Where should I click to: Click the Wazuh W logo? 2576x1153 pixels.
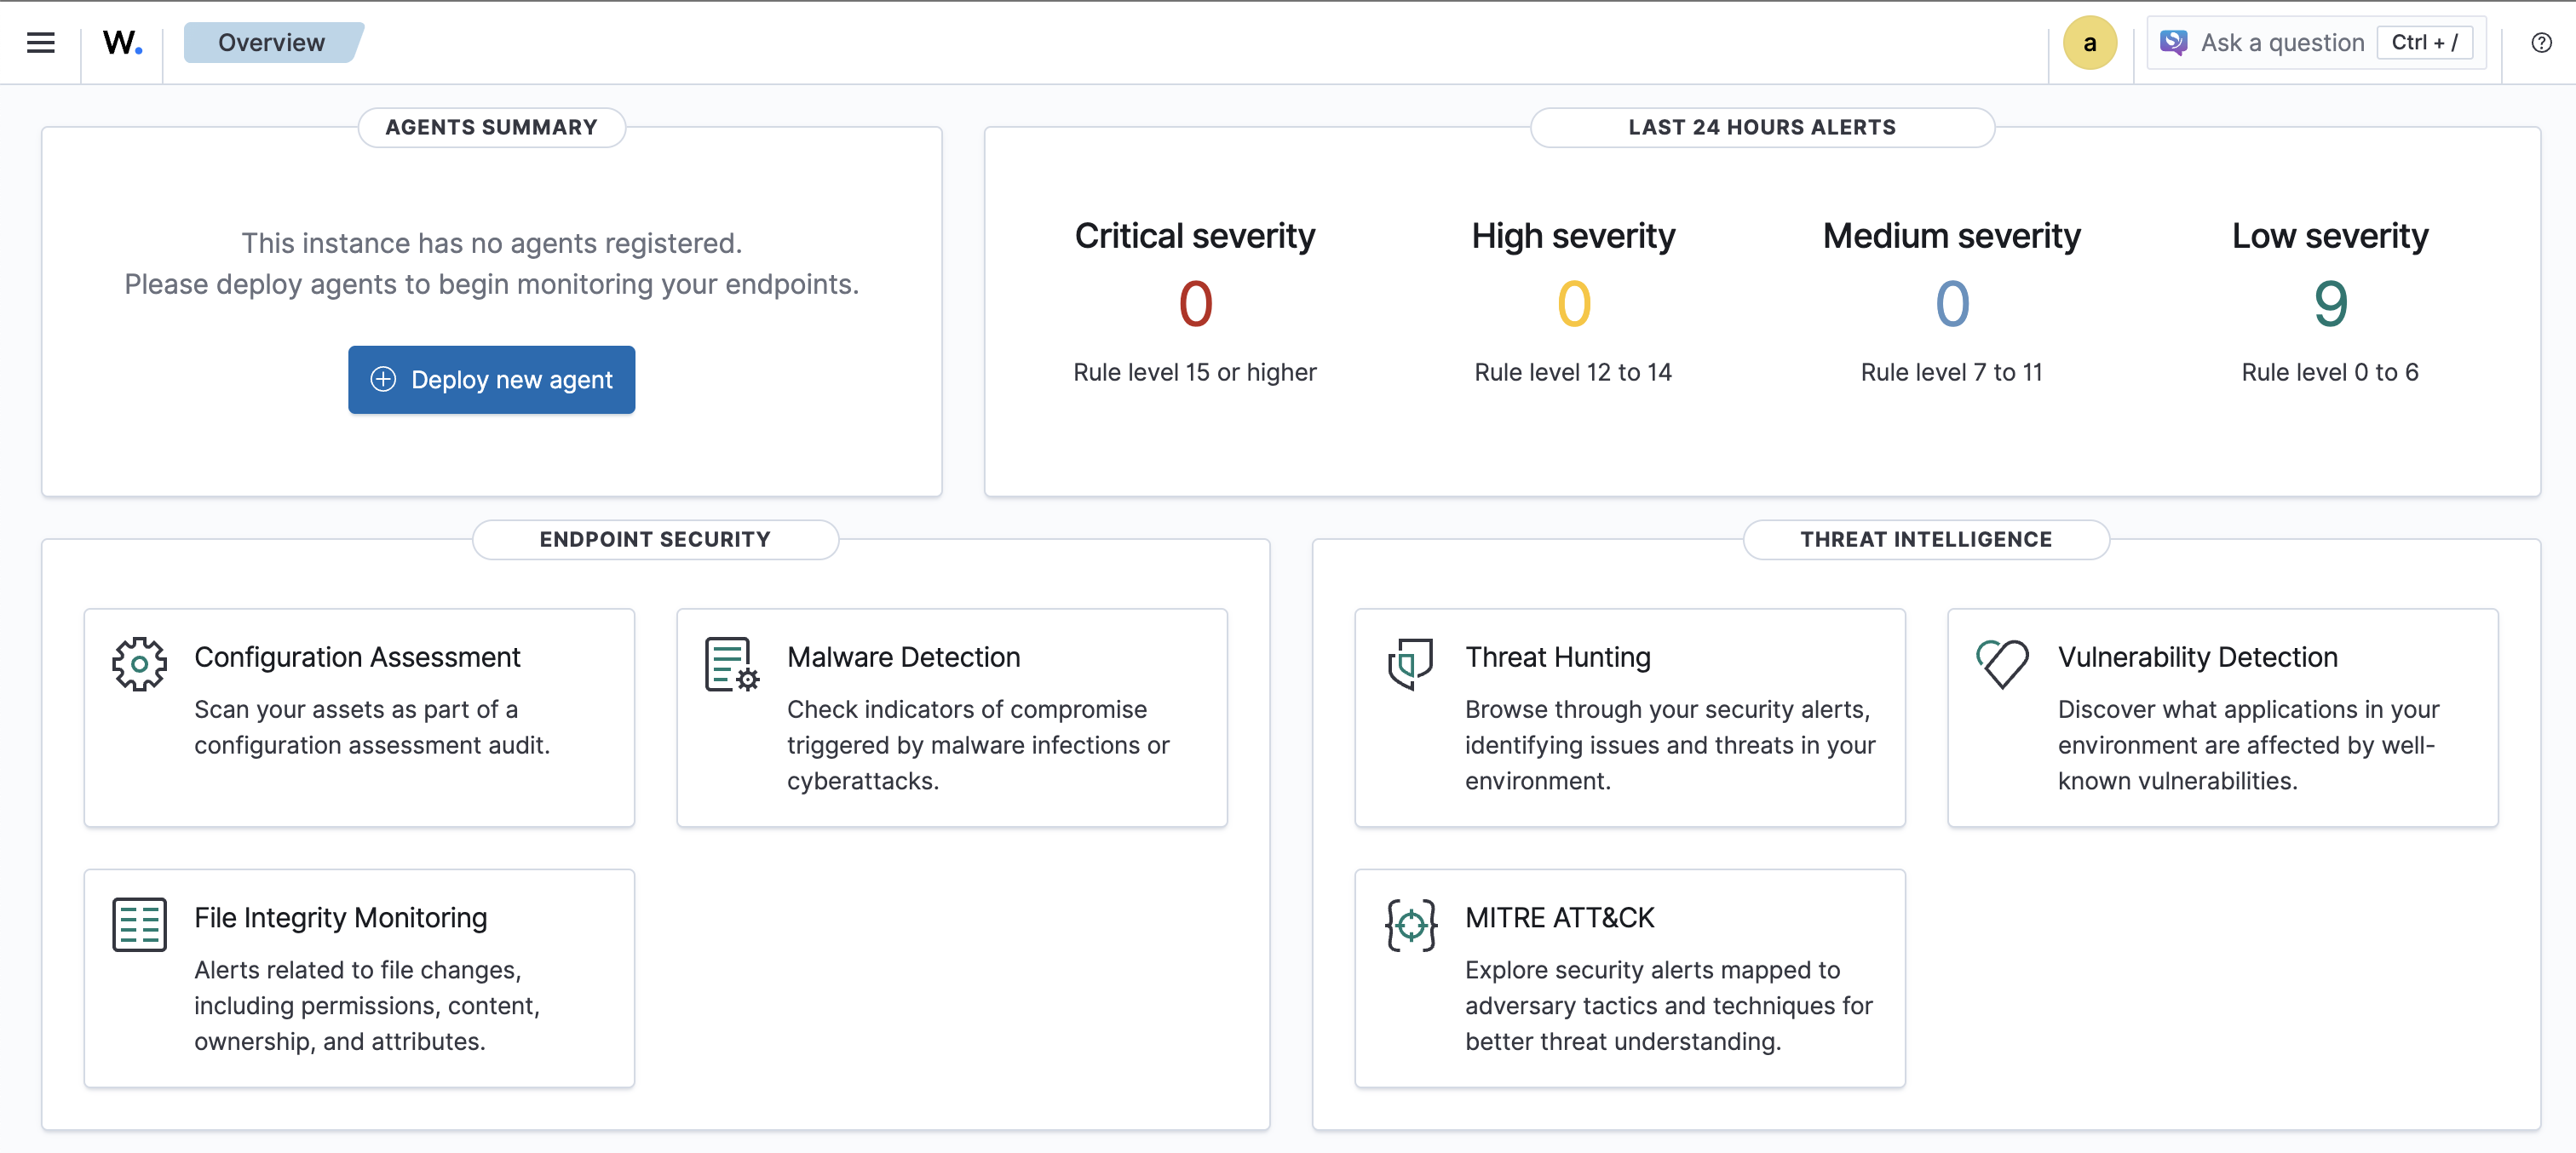tap(122, 43)
